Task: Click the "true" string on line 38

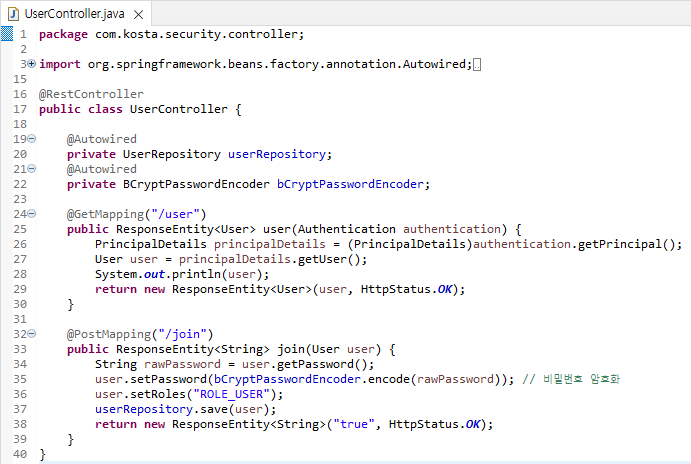Action: point(354,424)
